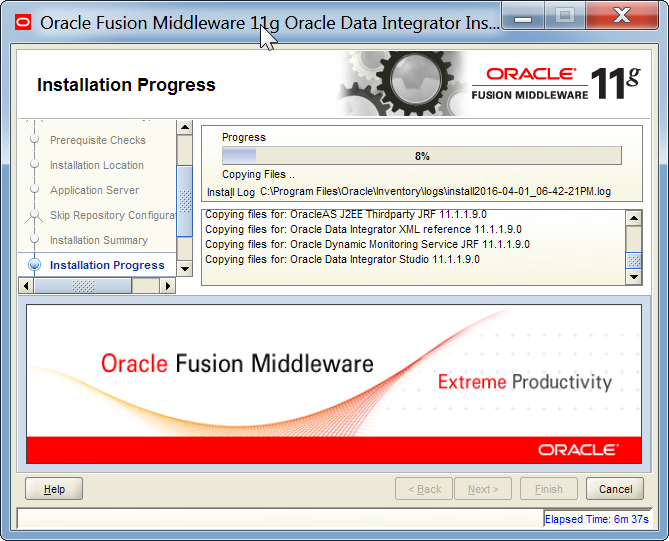Click the Install Log label
Image resolution: width=669 pixels, height=541 pixels.
point(231,192)
